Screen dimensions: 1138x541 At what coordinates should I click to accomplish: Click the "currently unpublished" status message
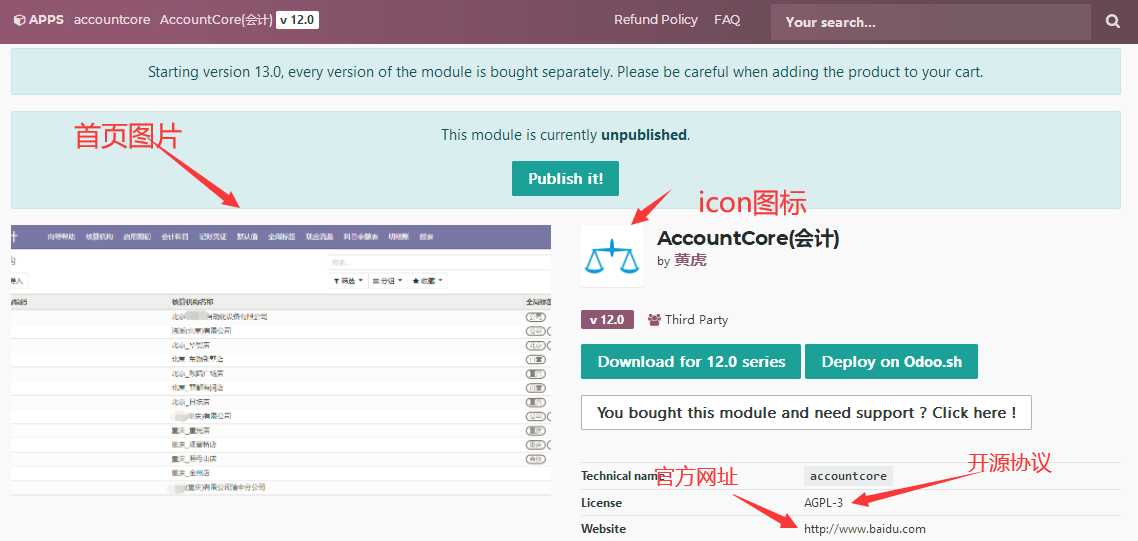click(565, 135)
